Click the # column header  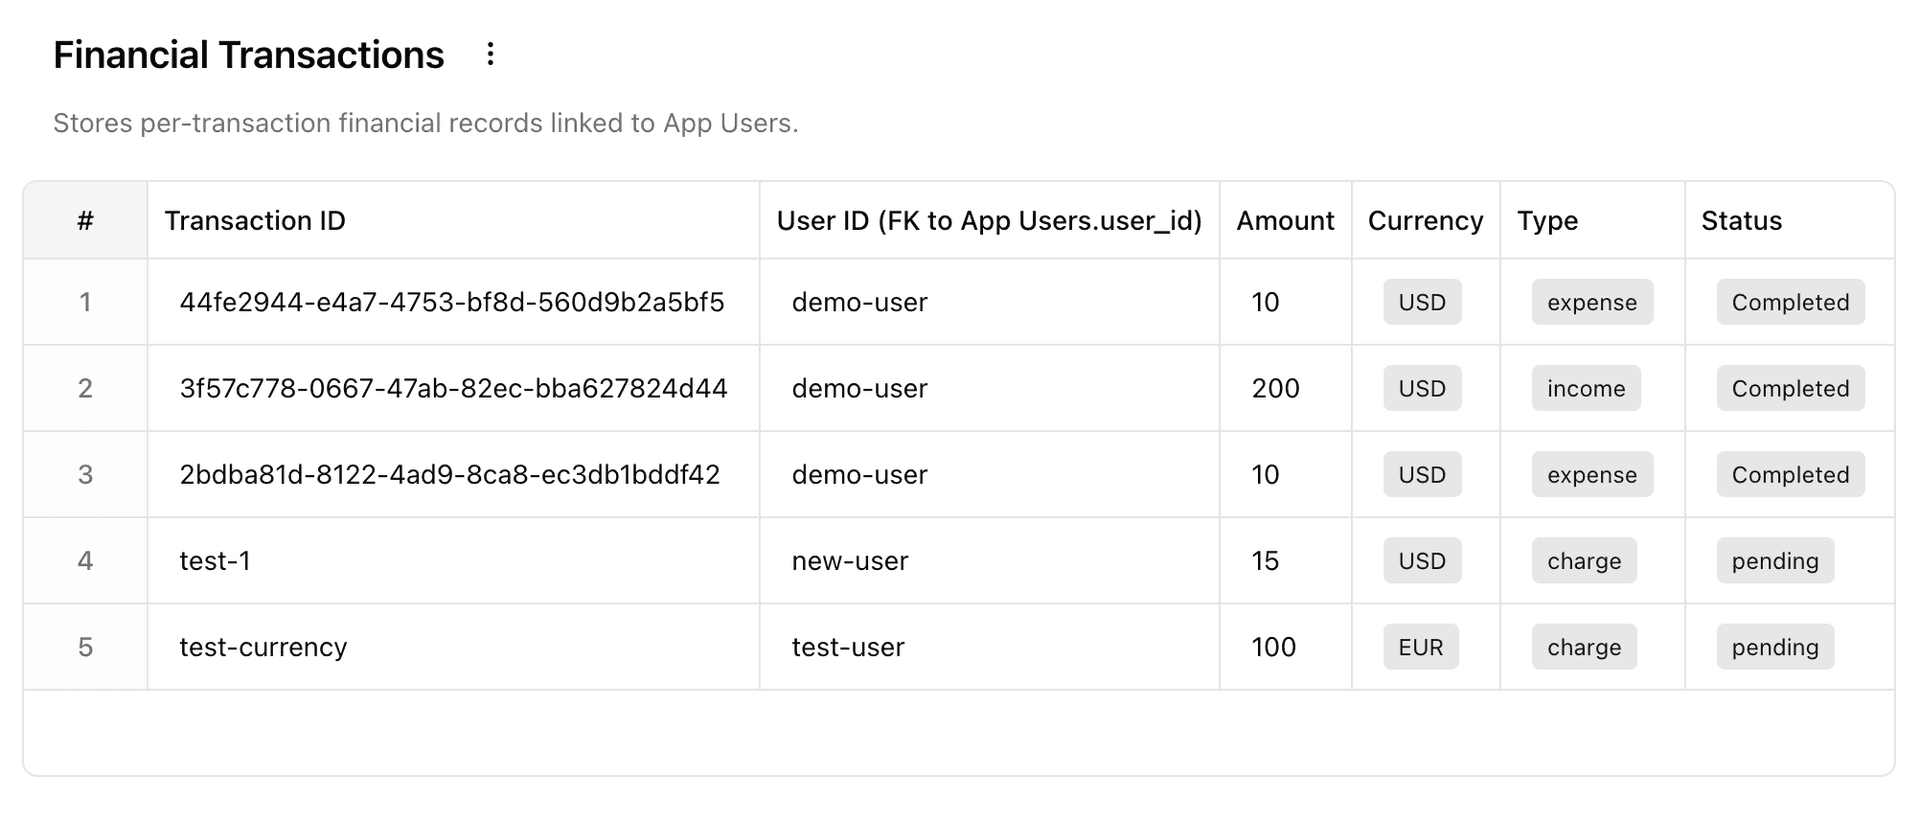86,221
